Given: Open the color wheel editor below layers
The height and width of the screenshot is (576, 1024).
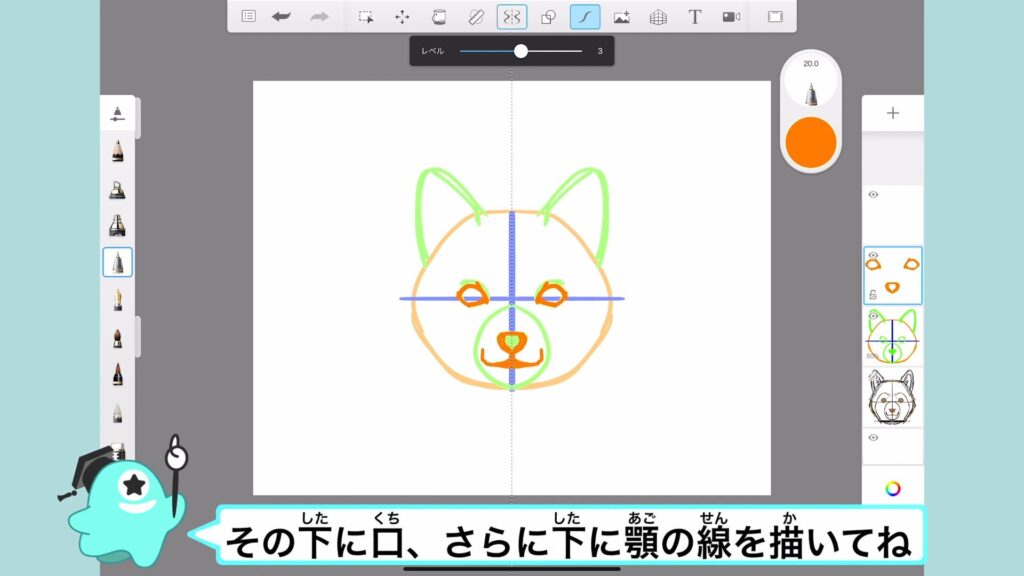Looking at the screenshot, I should point(893,488).
